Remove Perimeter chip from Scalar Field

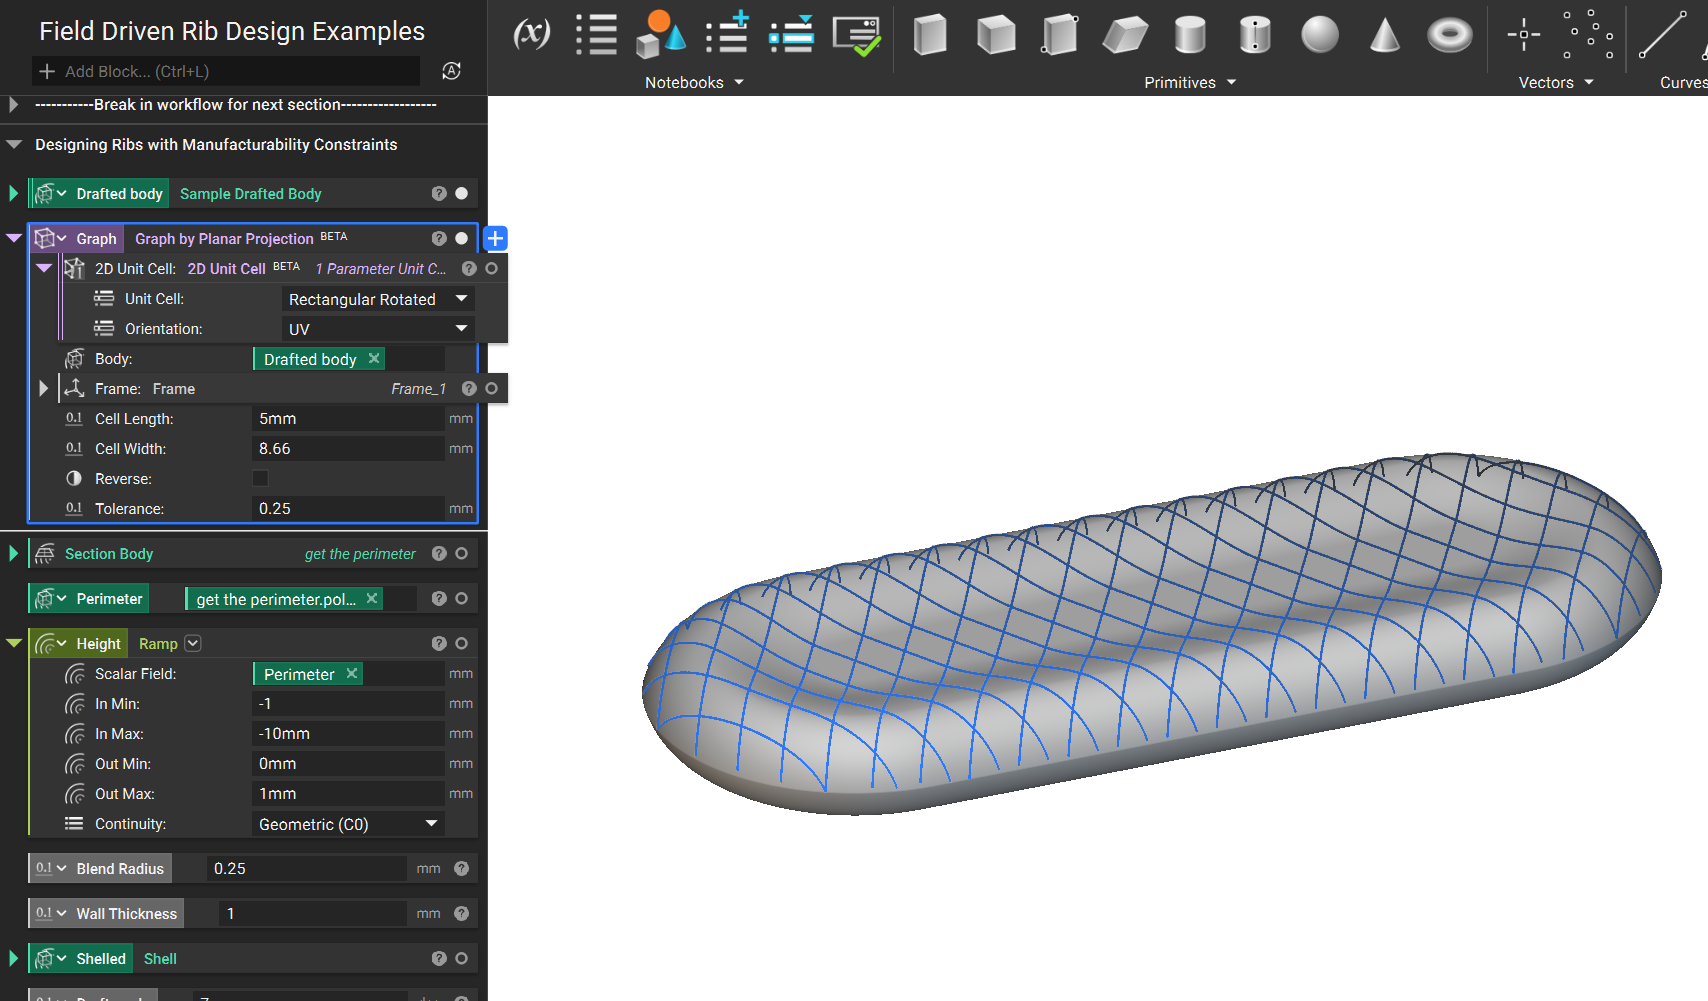(352, 674)
